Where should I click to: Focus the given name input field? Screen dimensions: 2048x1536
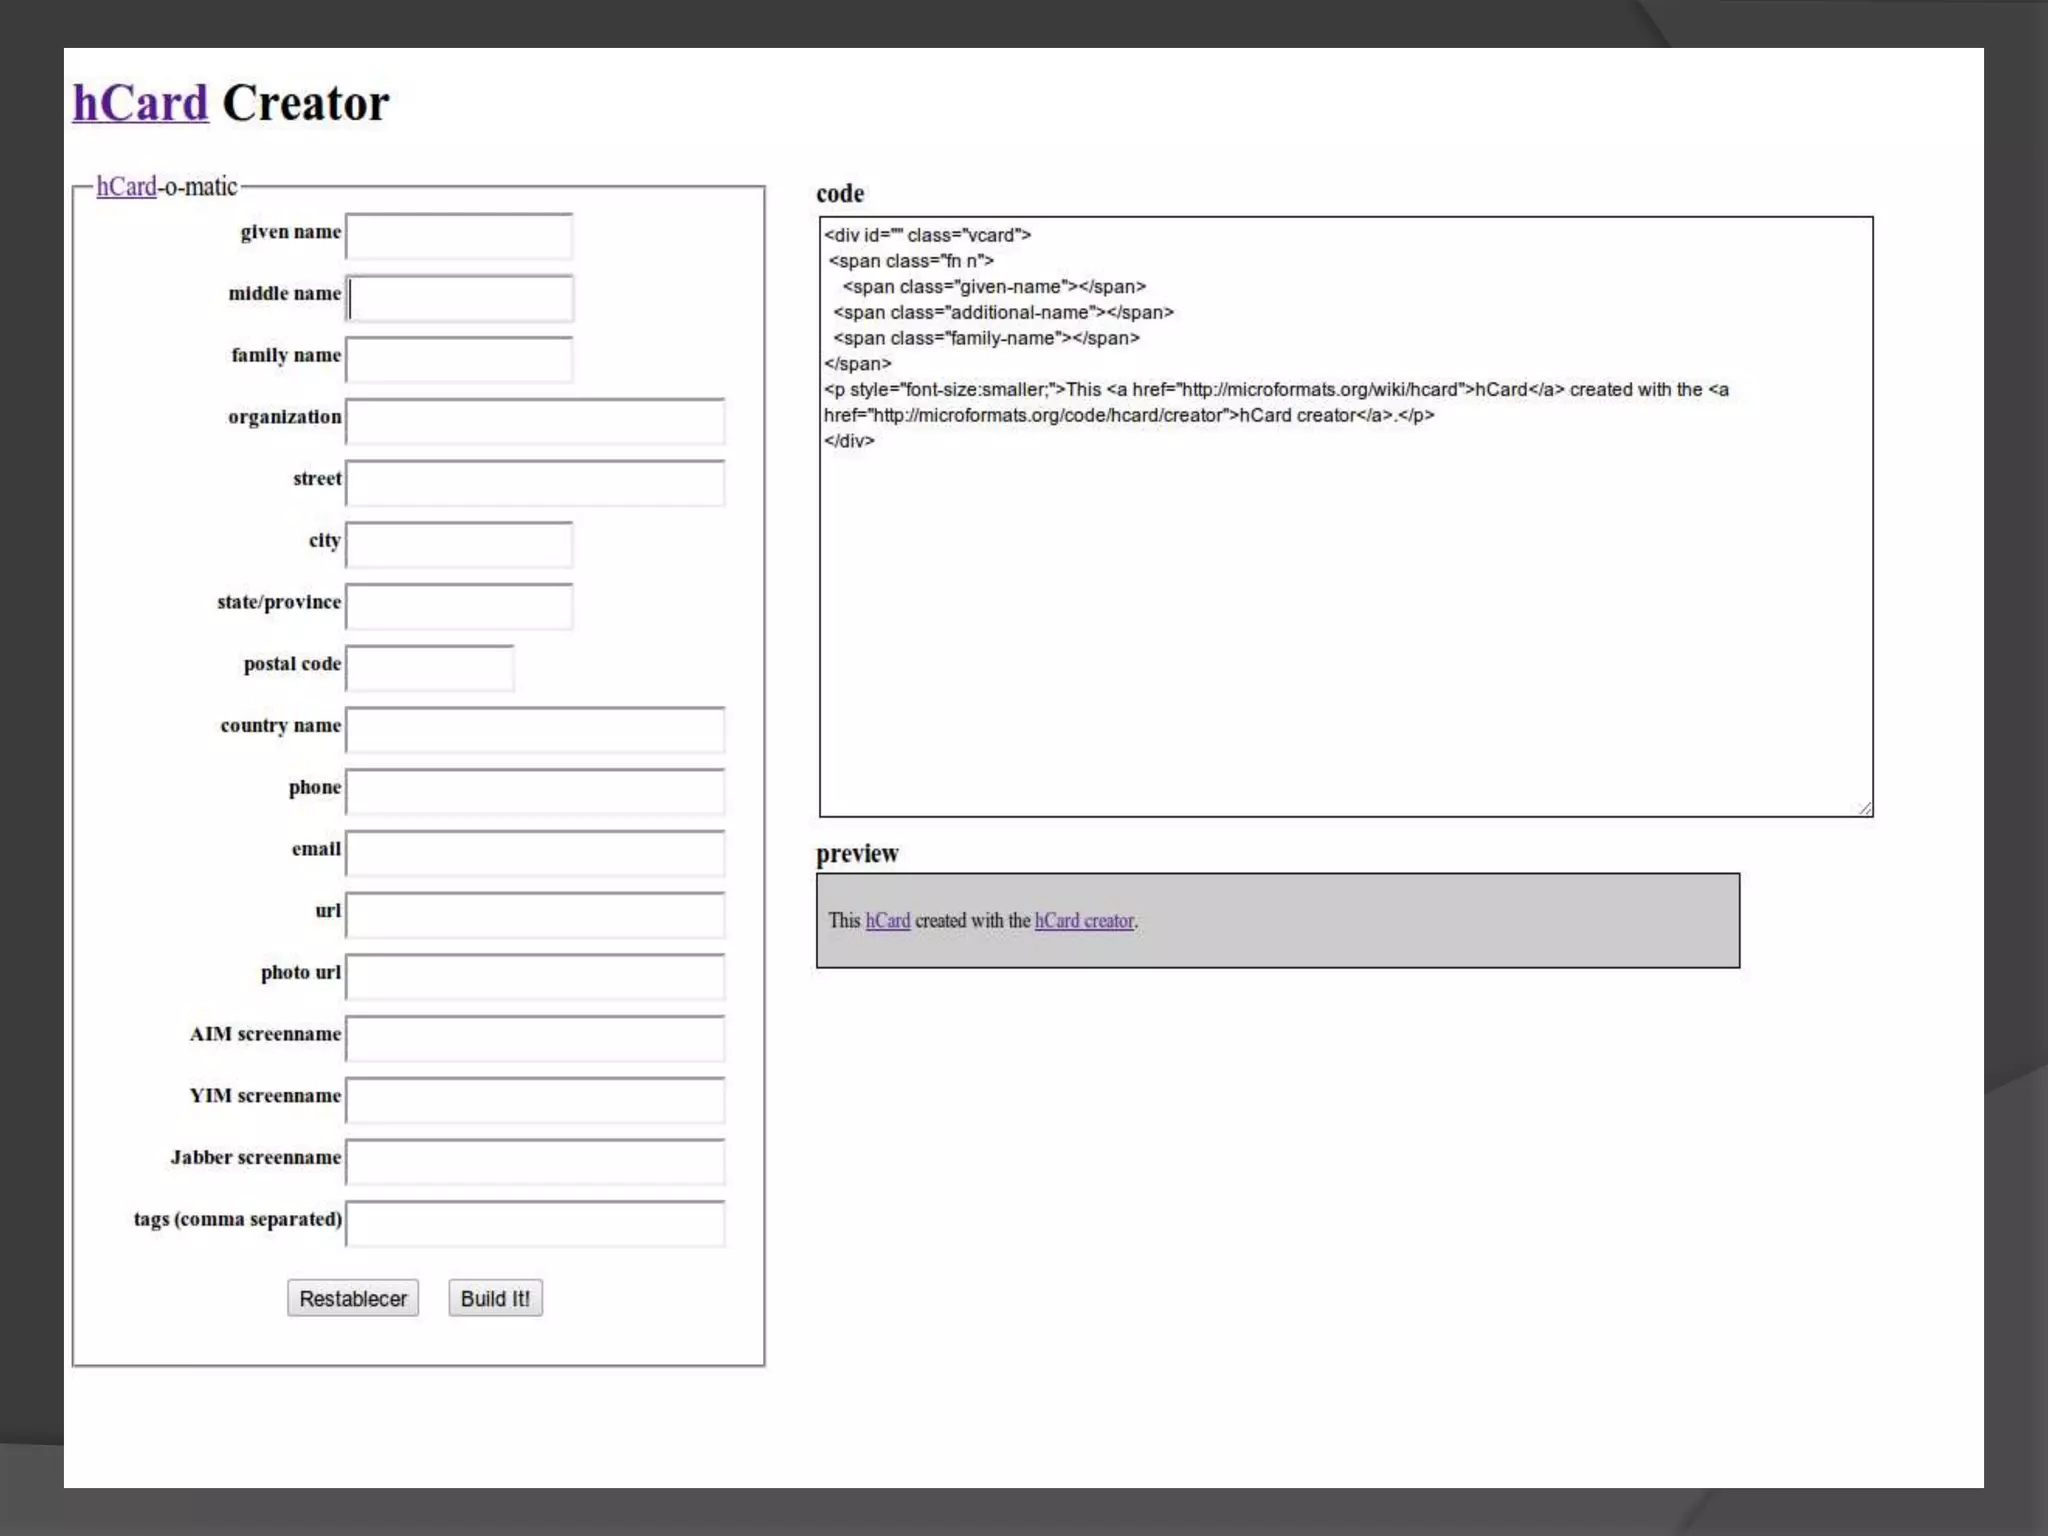coord(459,237)
